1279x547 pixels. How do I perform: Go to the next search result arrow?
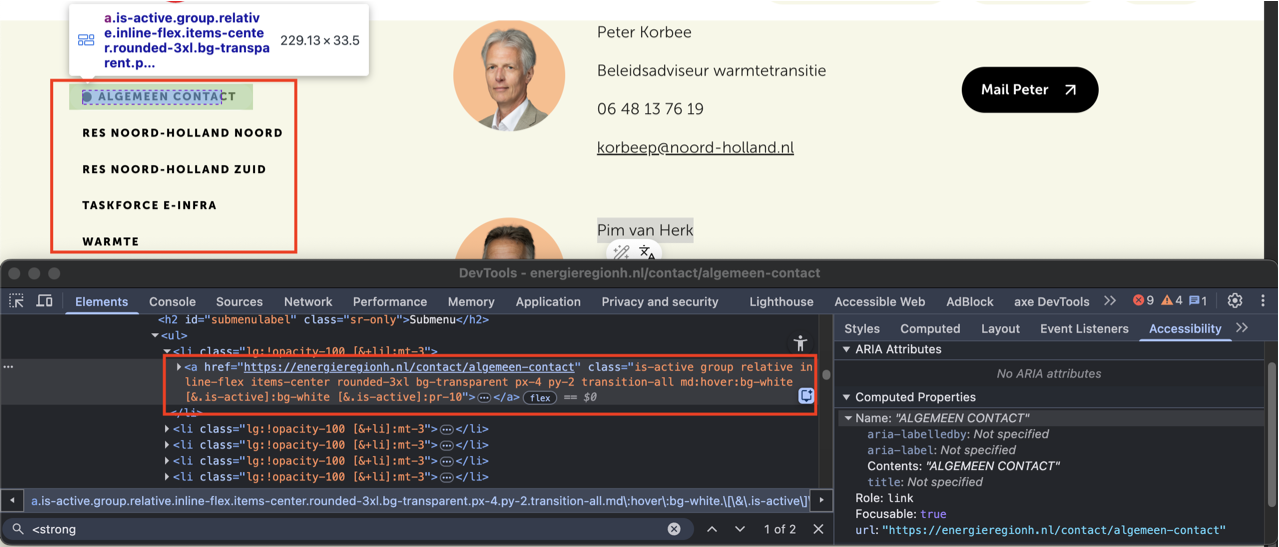pos(740,529)
